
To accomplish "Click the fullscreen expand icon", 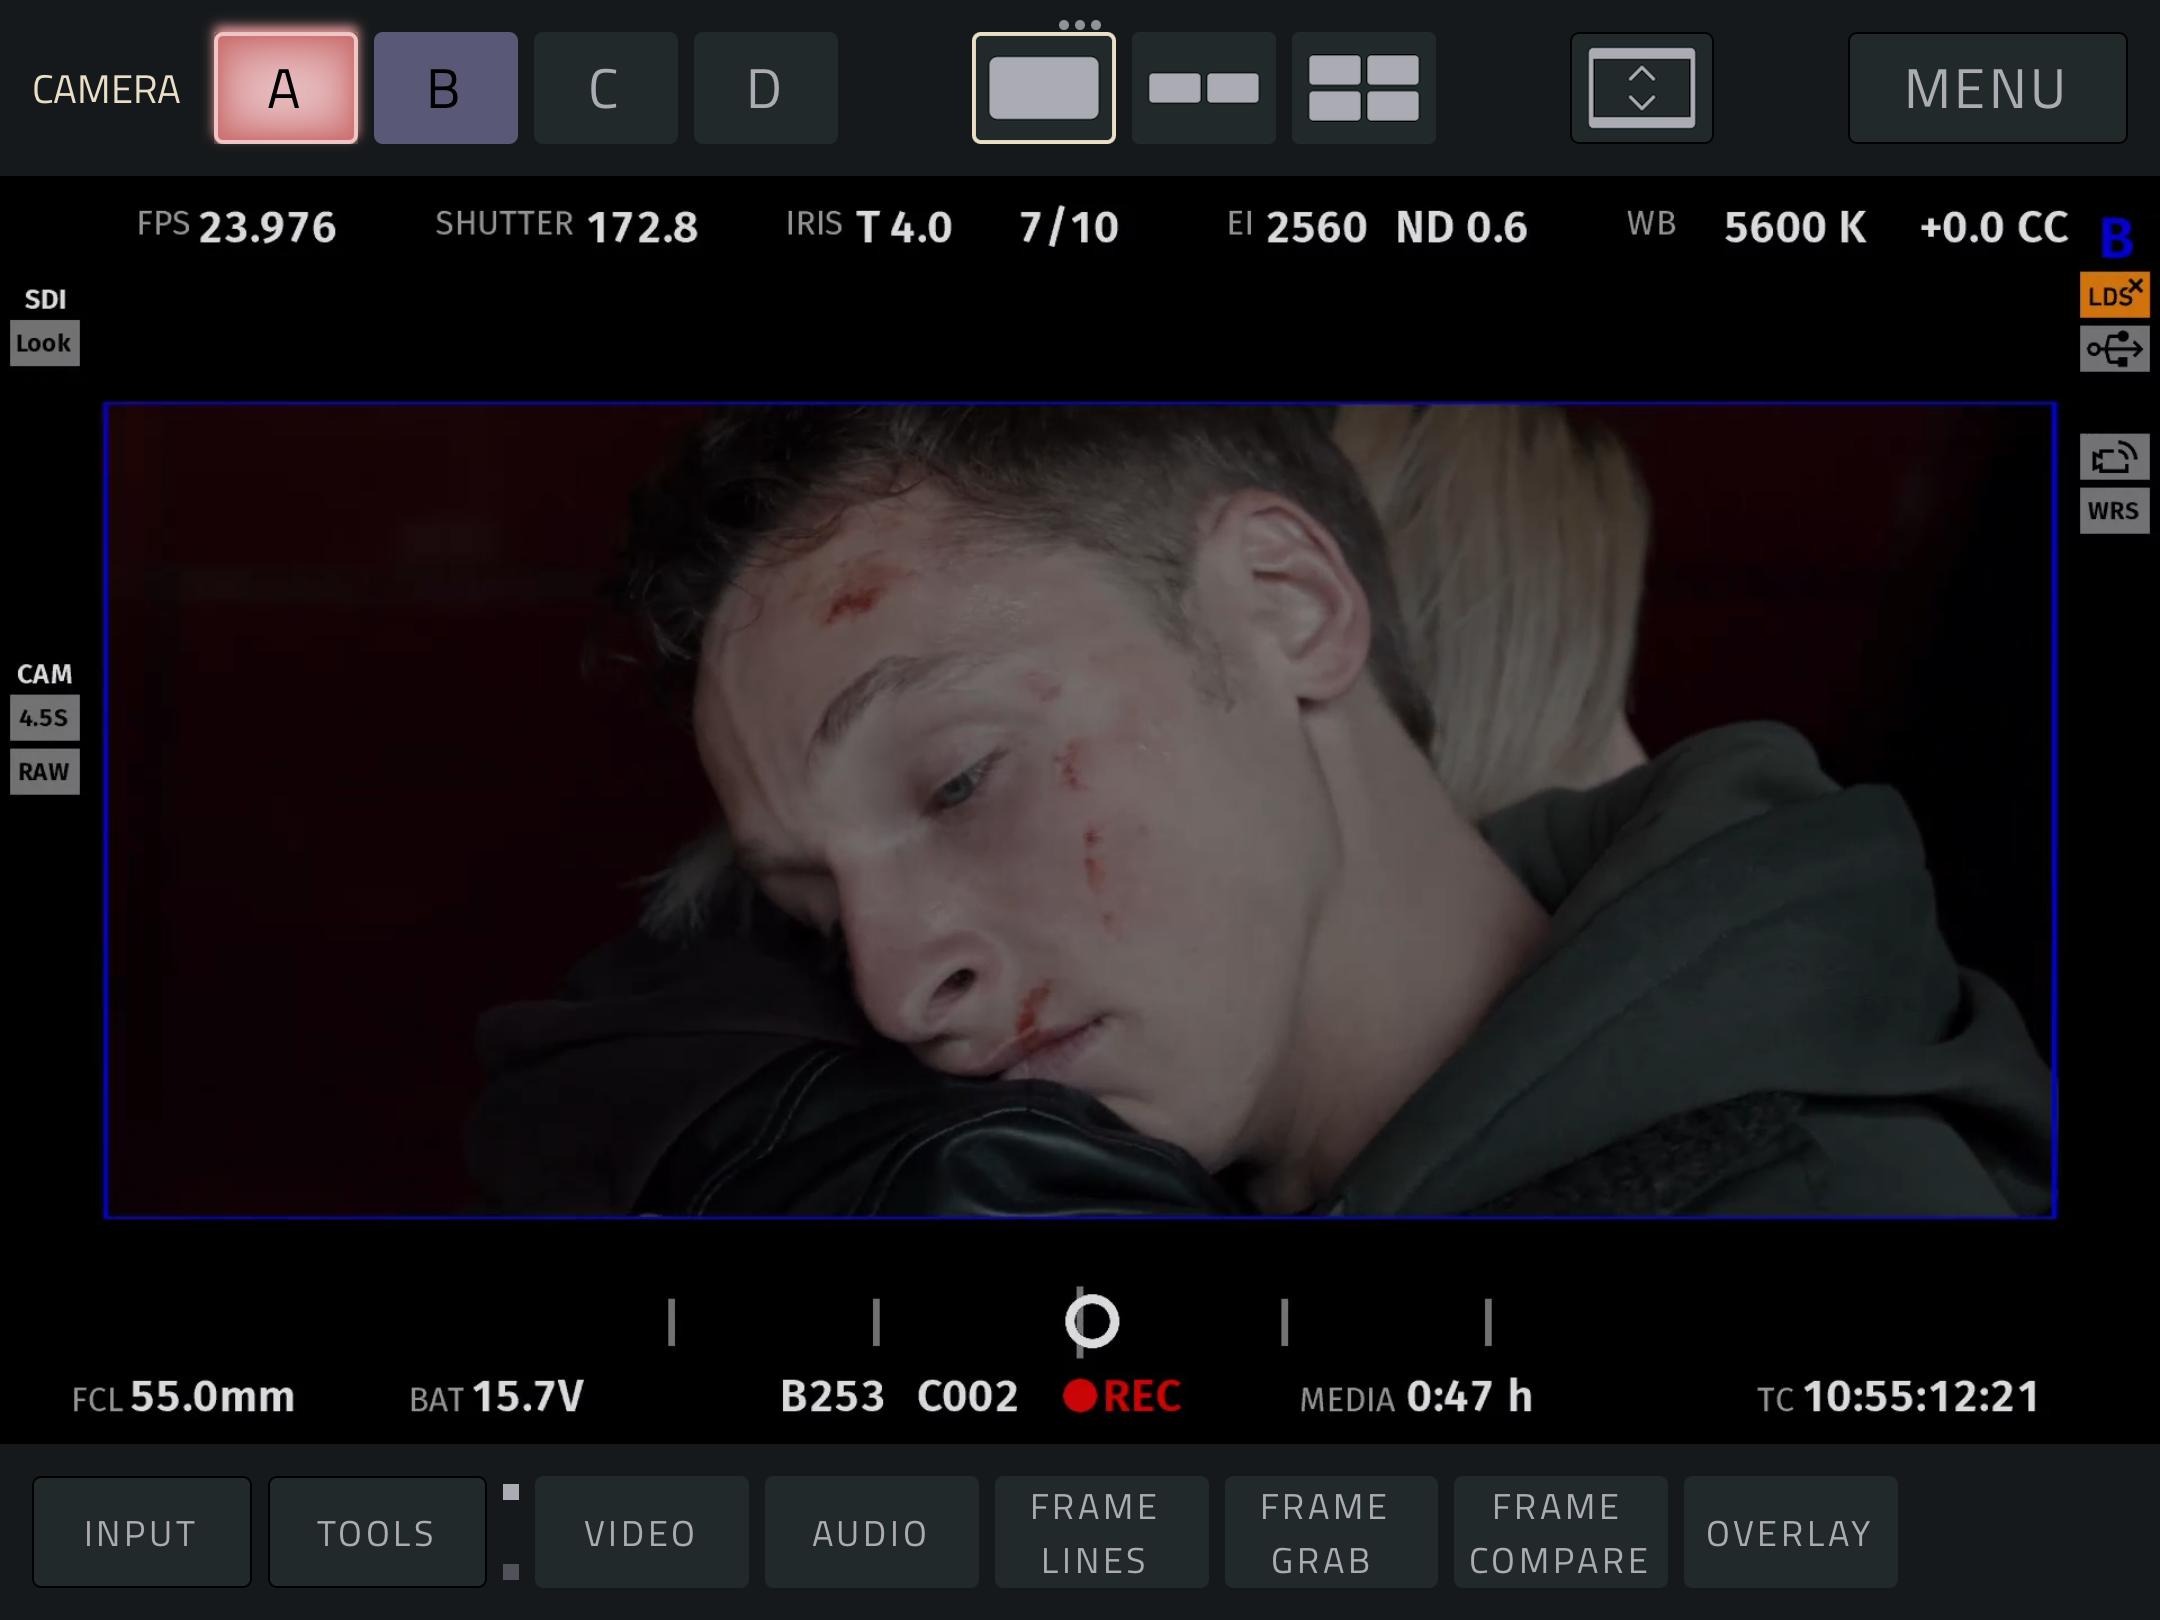I will pos(1641,88).
